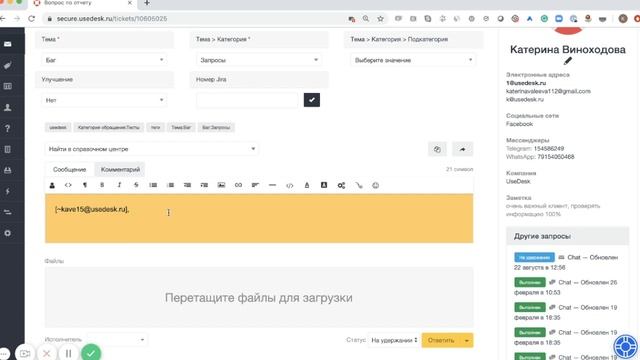This screenshot has width=640, height=360.
Task: Open the sliders icon in sidebar
Action: pyautogui.click(x=8, y=212)
